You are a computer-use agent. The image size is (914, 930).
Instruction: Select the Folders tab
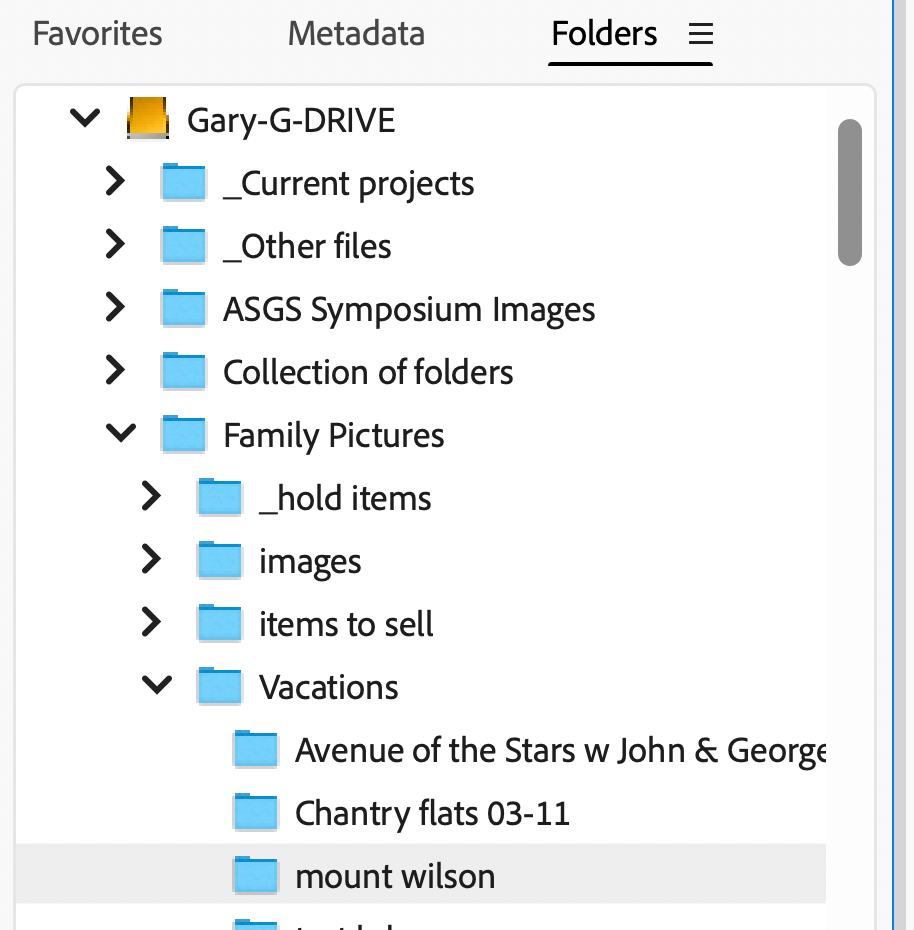pyautogui.click(x=603, y=34)
